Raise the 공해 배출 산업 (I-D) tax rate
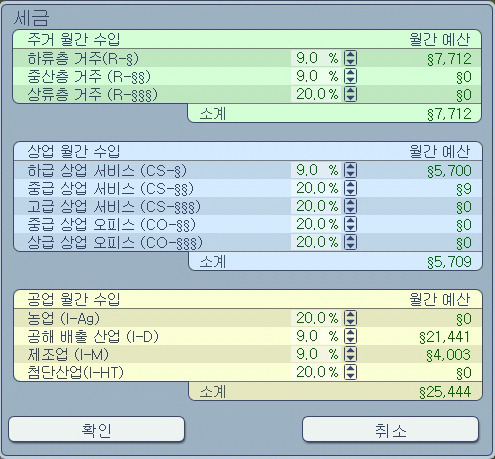 (x=350, y=332)
